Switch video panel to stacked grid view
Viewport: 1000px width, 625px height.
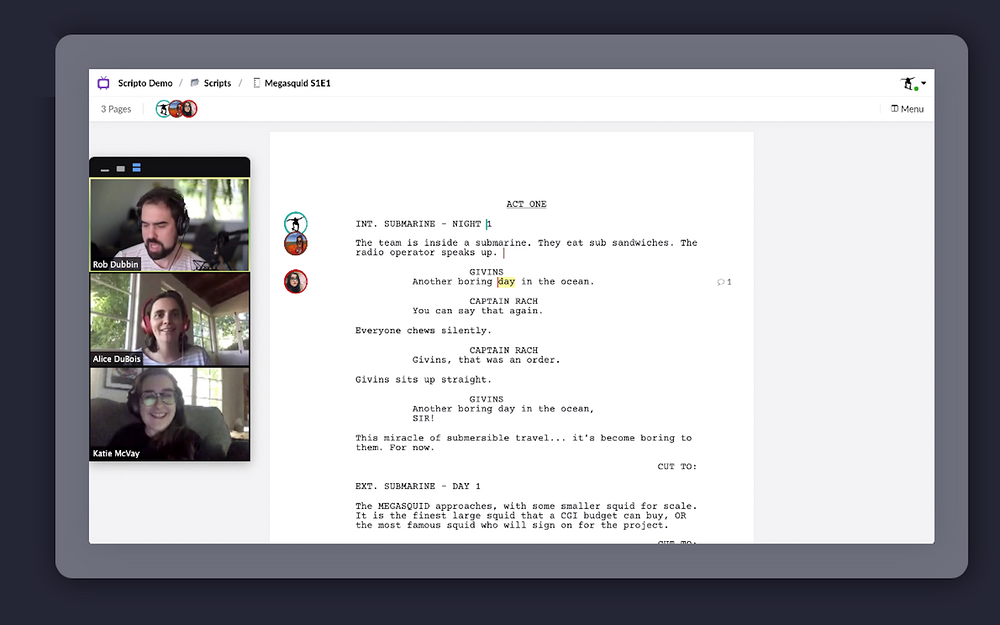[136, 168]
